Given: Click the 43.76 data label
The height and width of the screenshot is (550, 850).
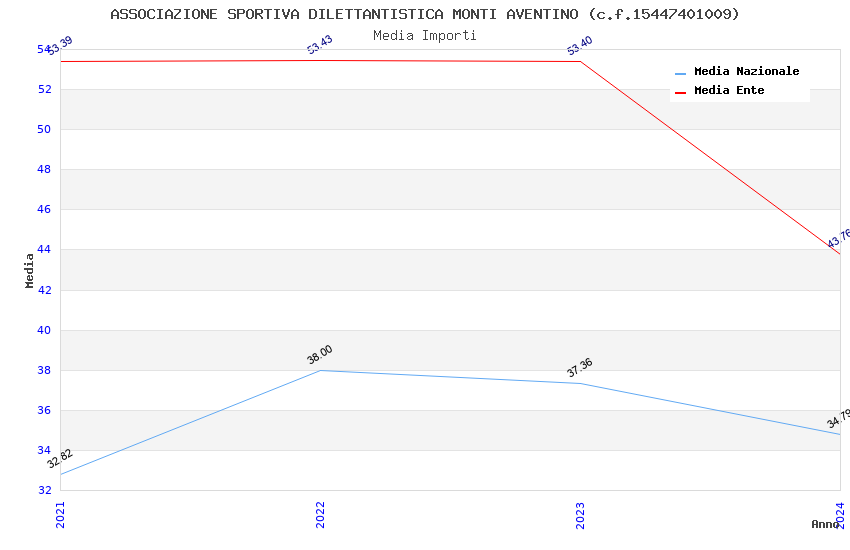Looking at the screenshot, I should [x=838, y=238].
